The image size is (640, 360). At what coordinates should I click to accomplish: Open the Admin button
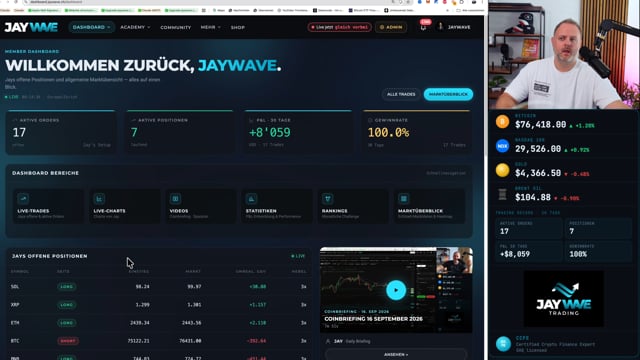click(x=391, y=27)
